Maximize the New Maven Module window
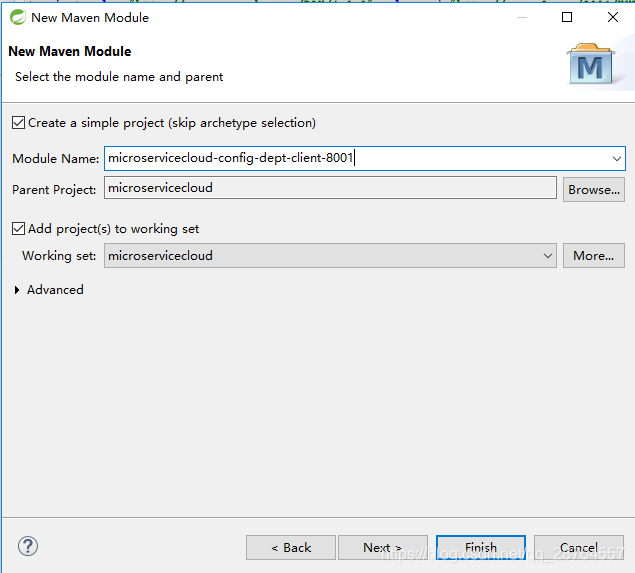The image size is (635, 573). tap(567, 17)
